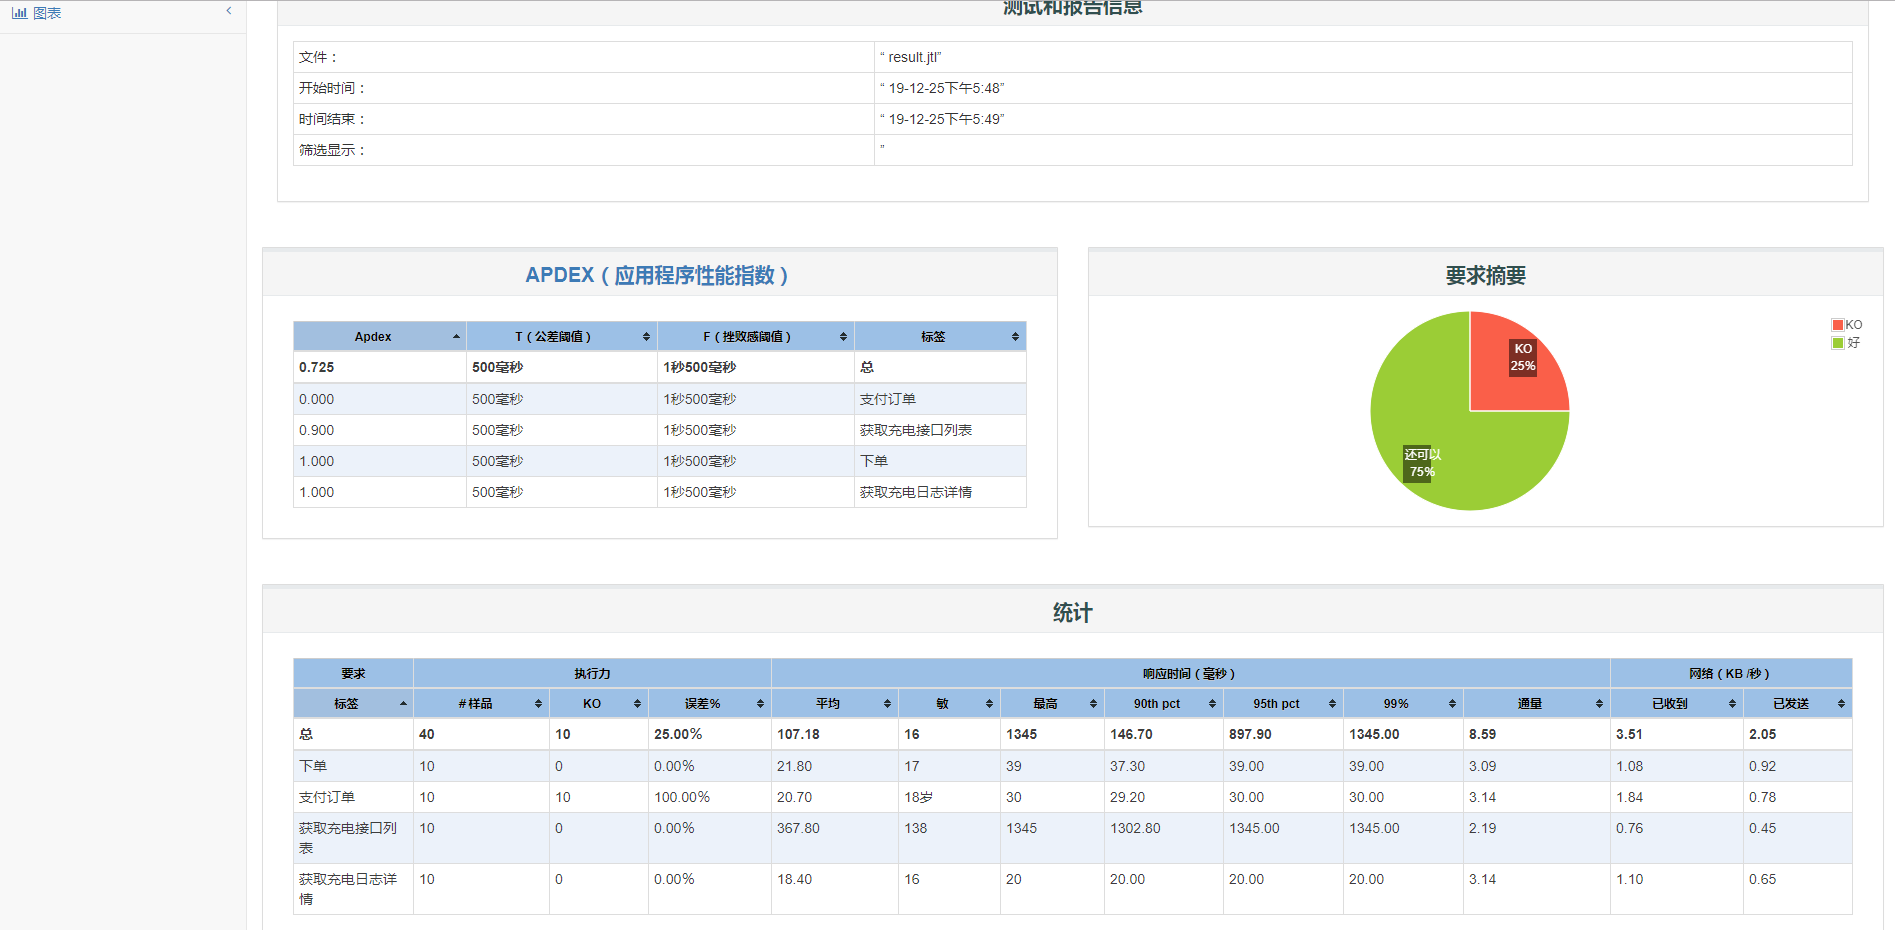Click 获取充电日志详情 label in APDEX table
The height and width of the screenshot is (930, 1895).
click(916, 492)
